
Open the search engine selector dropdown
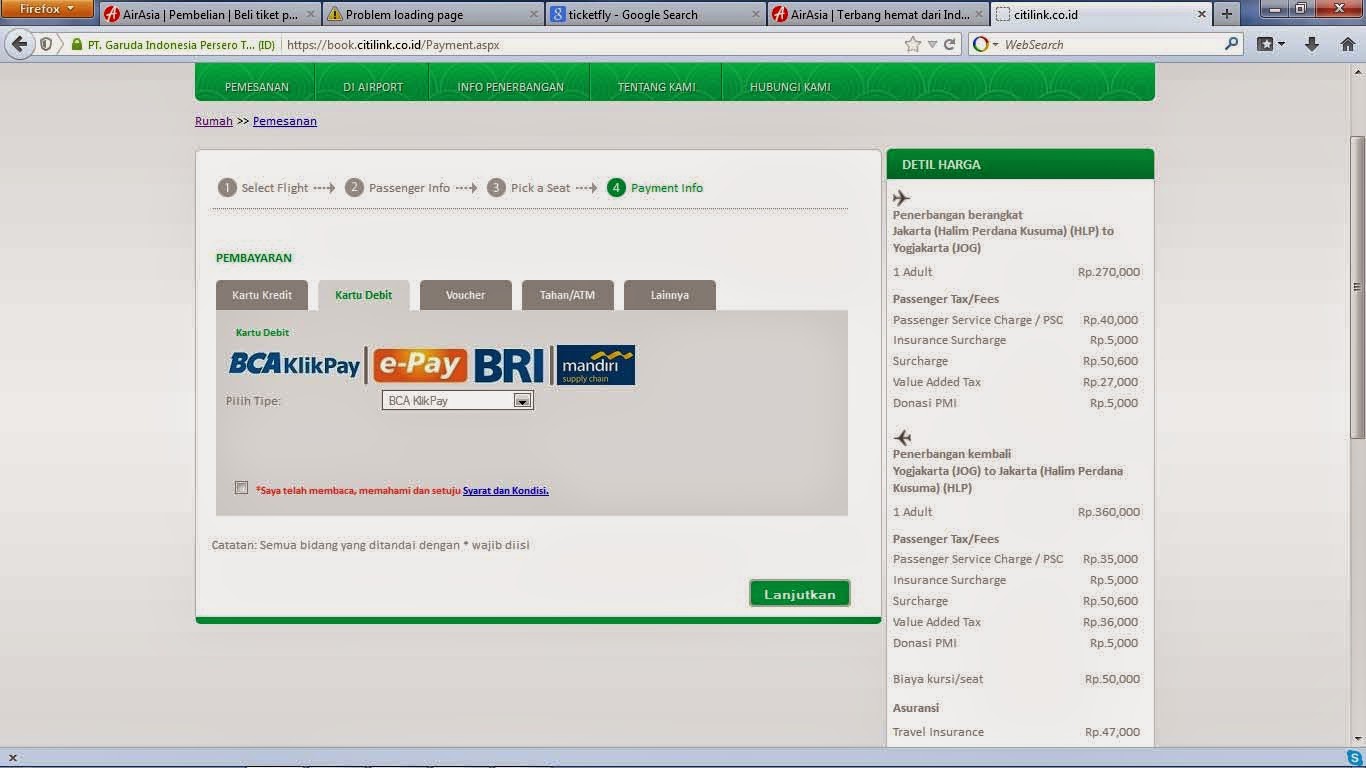[985, 44]
